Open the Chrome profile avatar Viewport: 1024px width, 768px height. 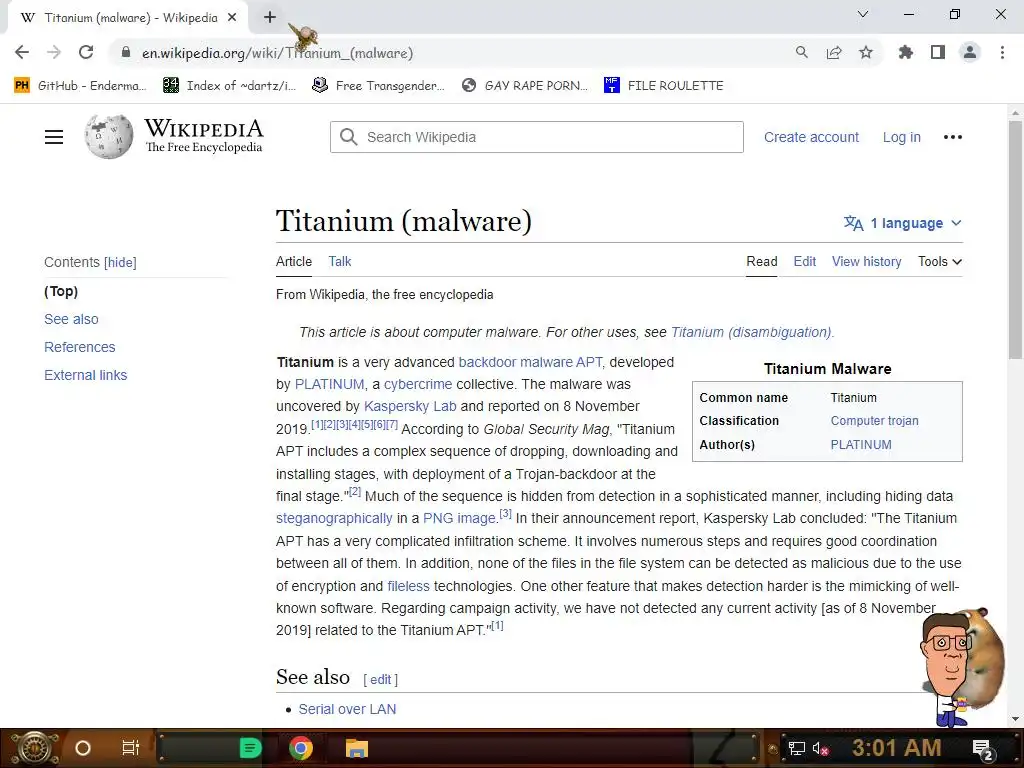970,52
